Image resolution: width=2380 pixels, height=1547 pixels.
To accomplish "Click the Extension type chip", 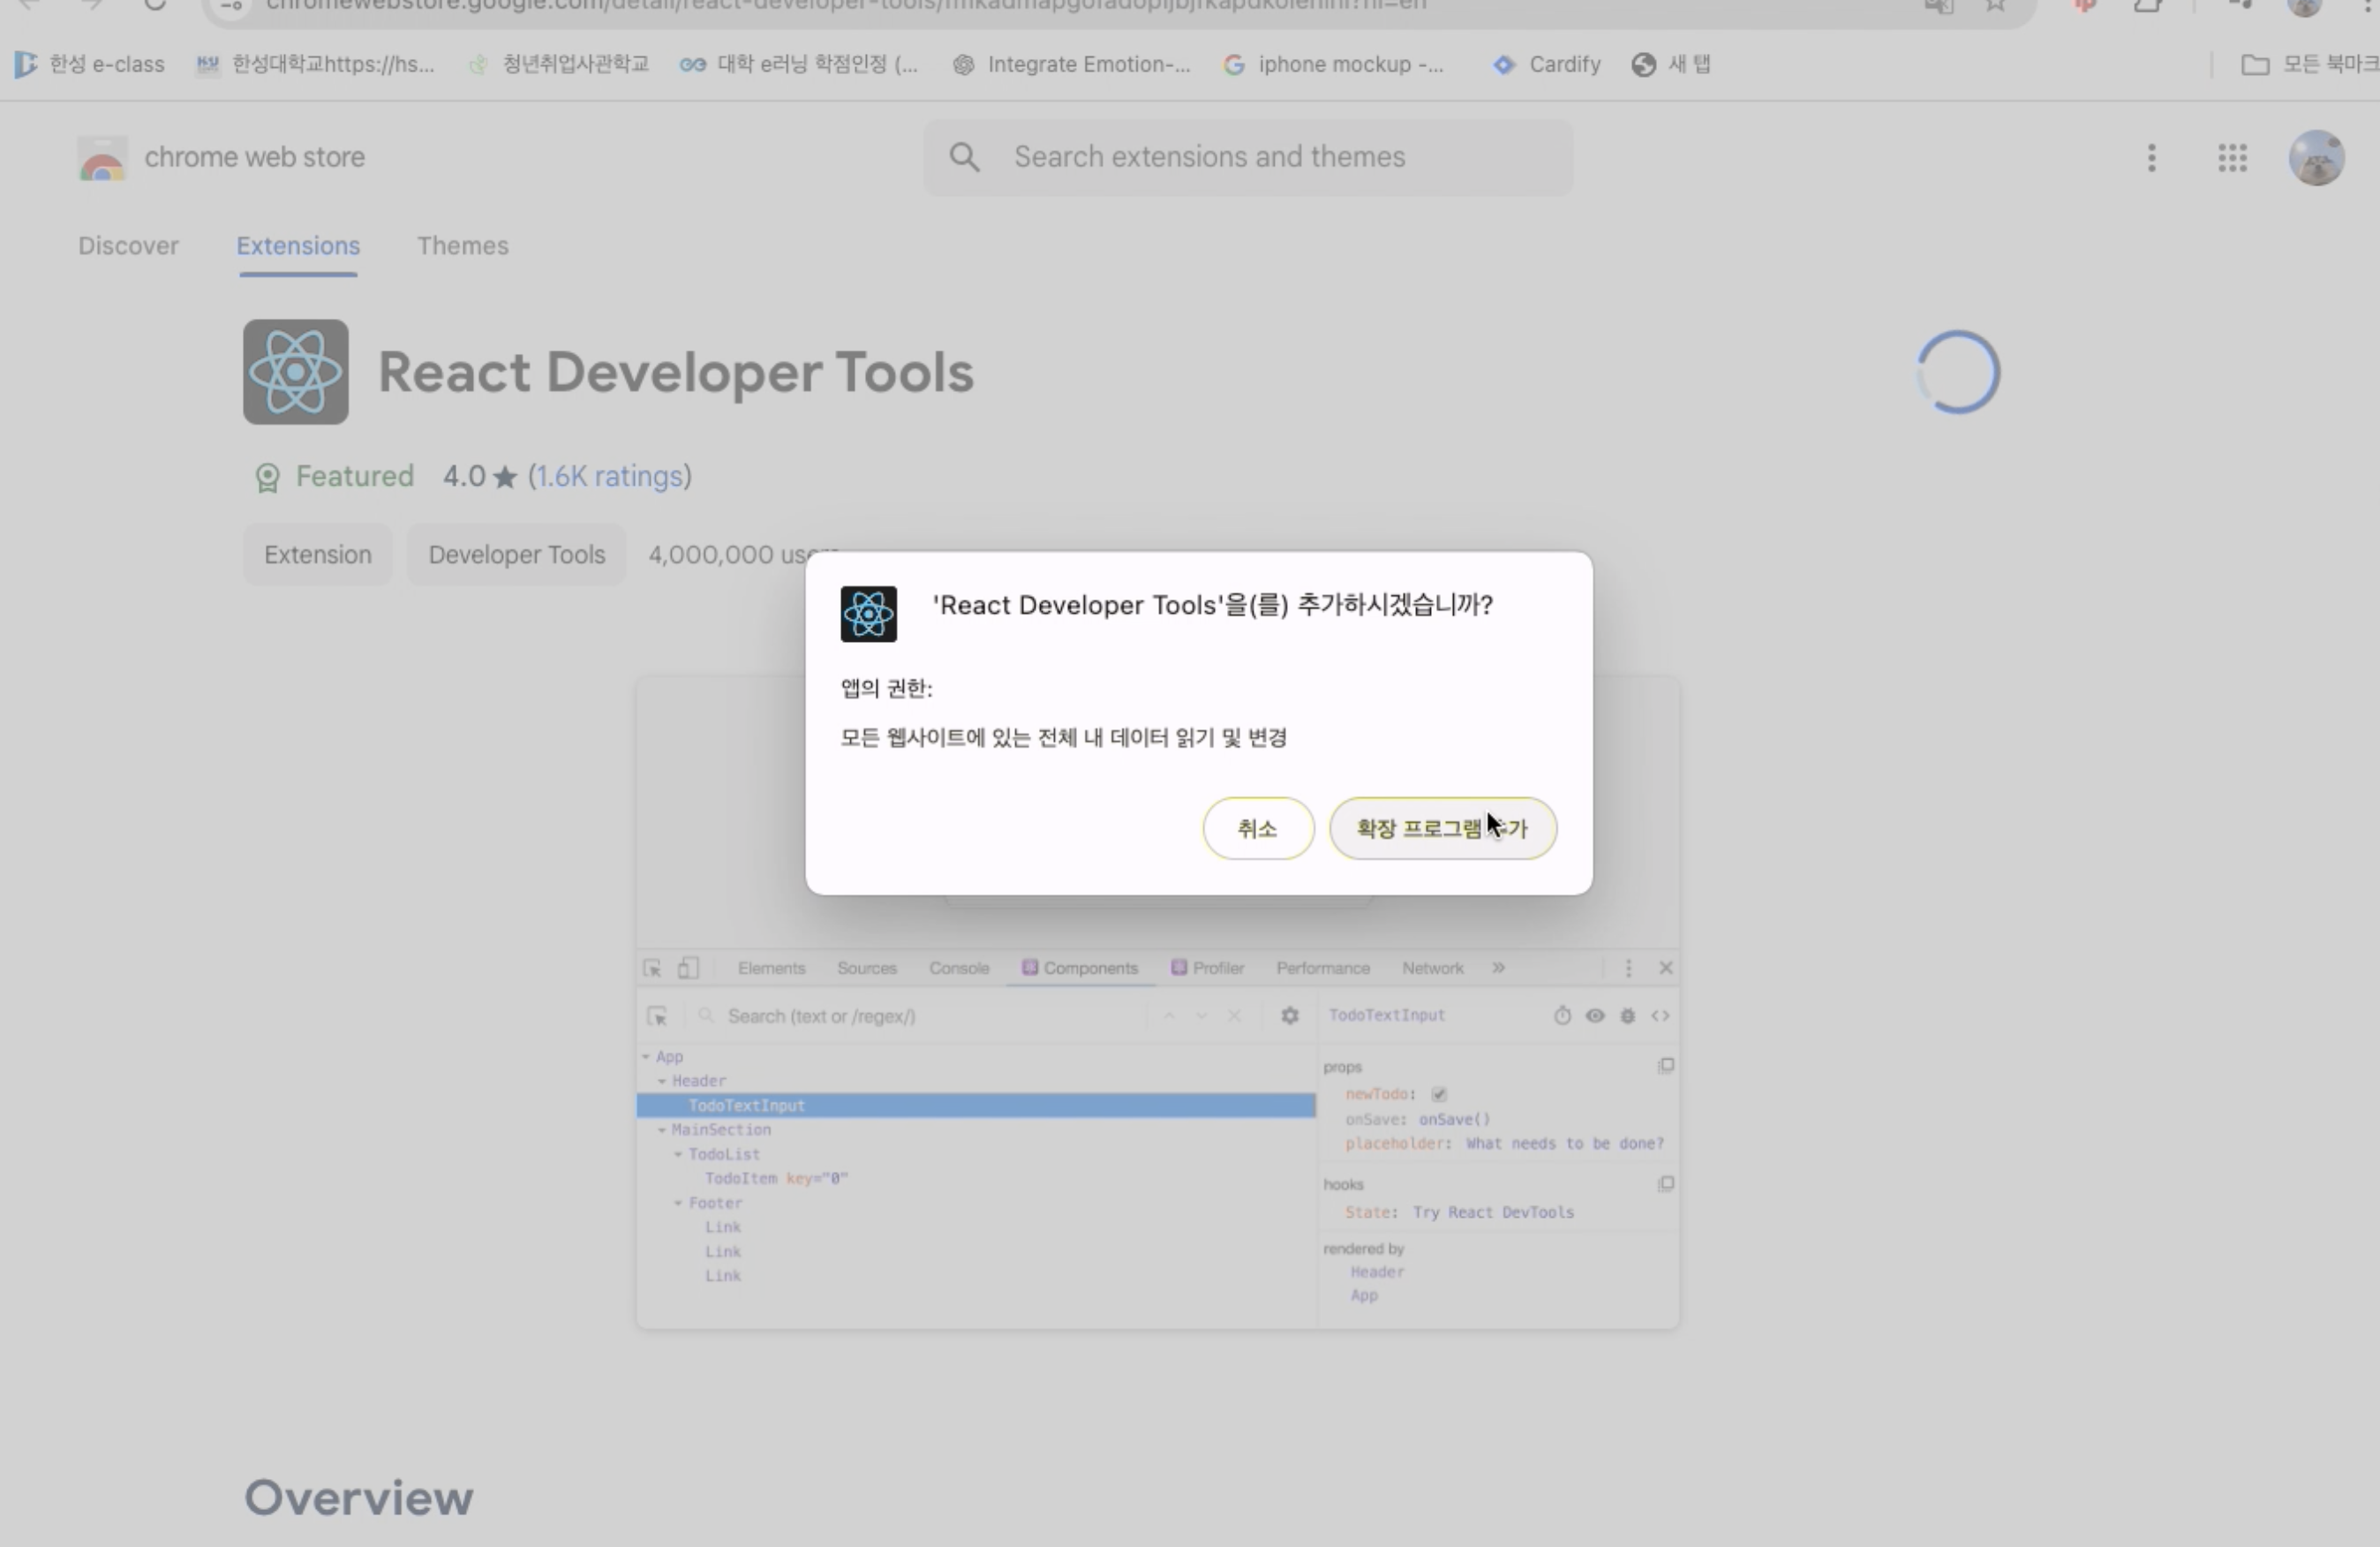I will point(317,555).
